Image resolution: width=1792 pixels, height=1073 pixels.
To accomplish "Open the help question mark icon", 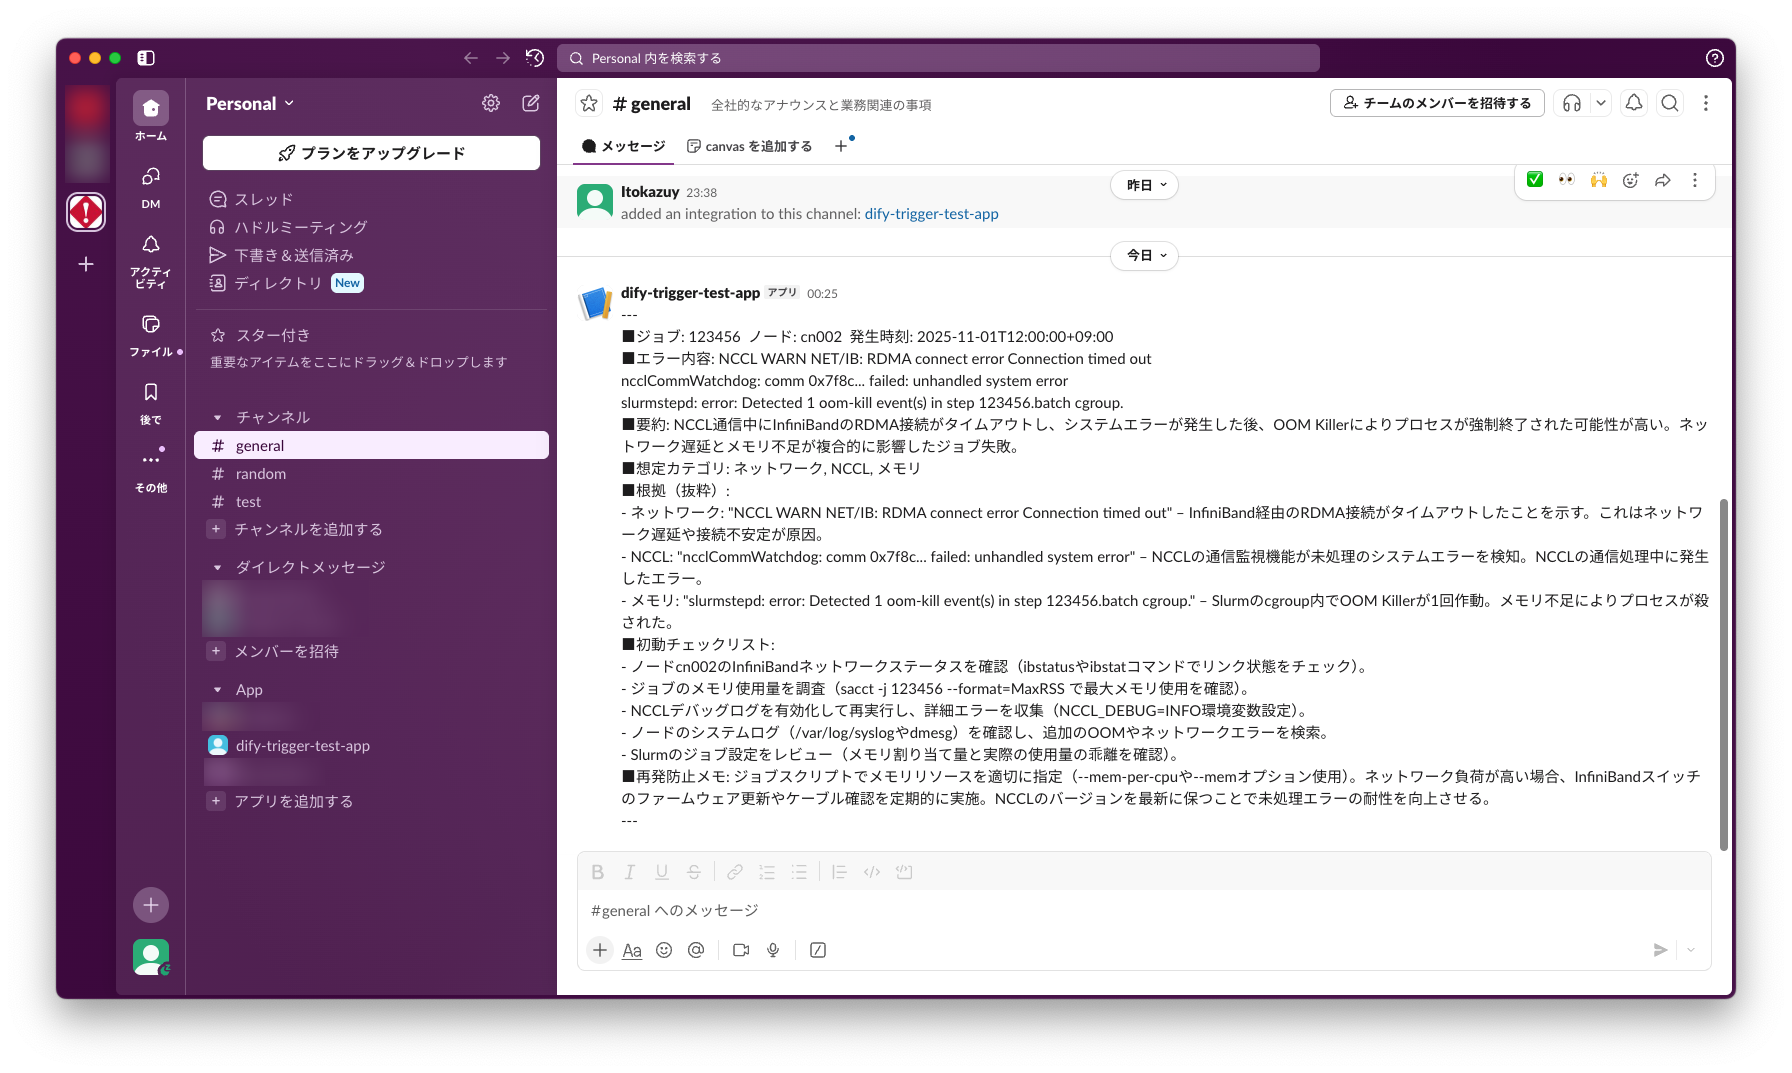I will (x=1715, y=58).
